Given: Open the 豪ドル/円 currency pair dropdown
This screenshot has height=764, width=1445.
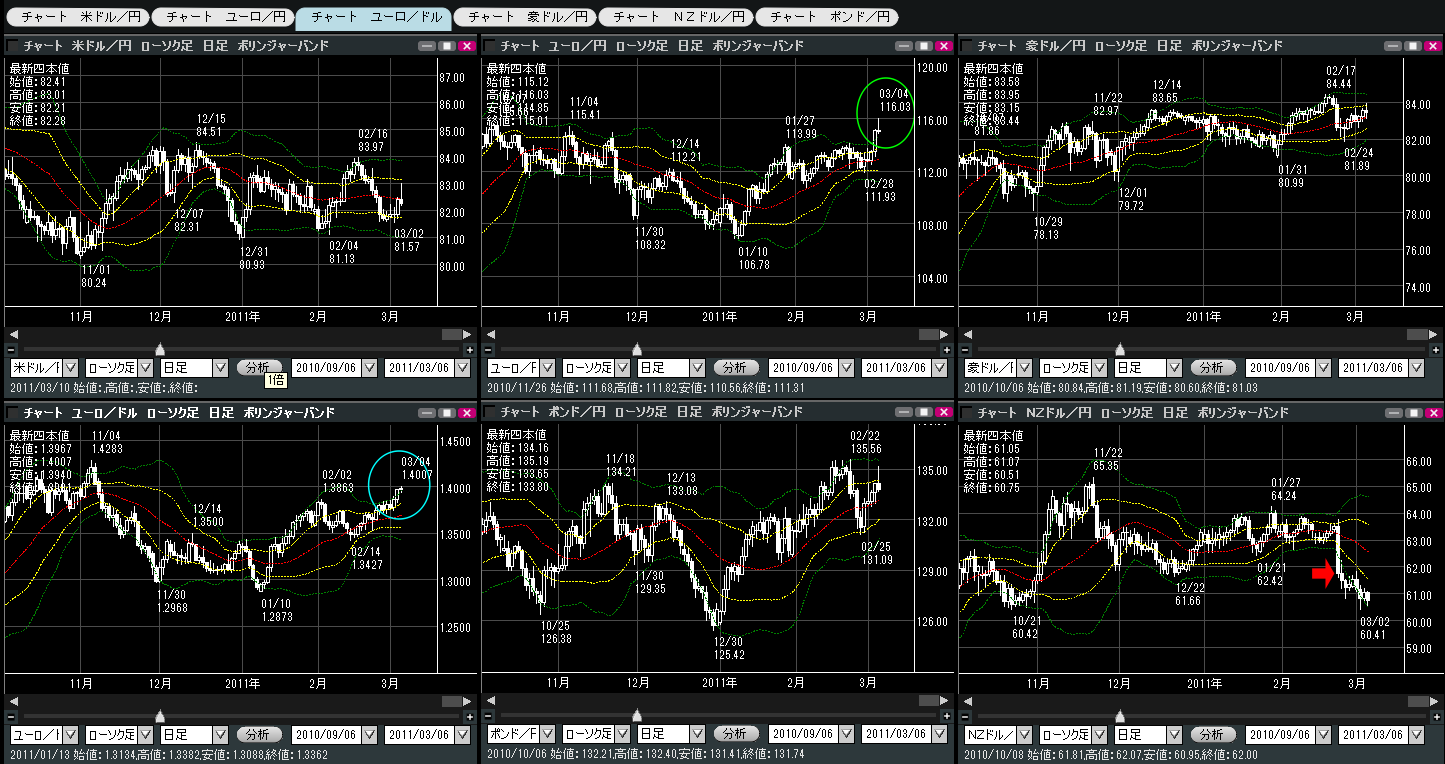Looking at the screenshot, I should pos(1023,368).
